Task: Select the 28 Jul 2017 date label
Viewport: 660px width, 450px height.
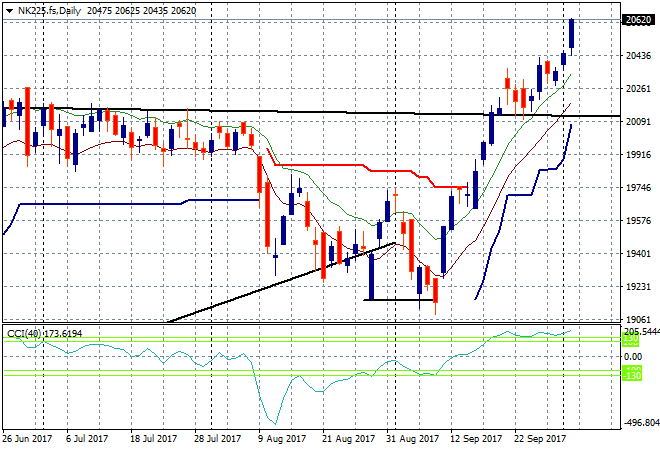Action: pos(217,439)
